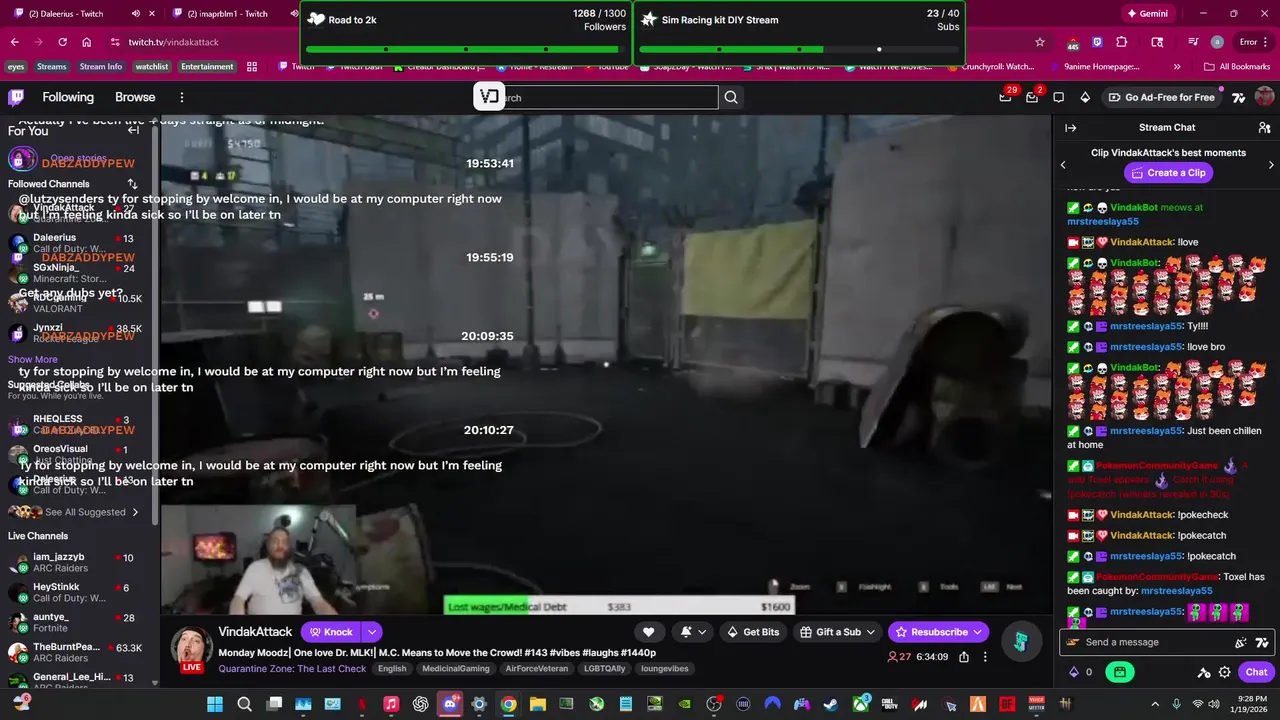Image resolution: width=1280 pixels, height=720 pixels.
Task: Go to next chat highlight card
Action: (1271, 164)
